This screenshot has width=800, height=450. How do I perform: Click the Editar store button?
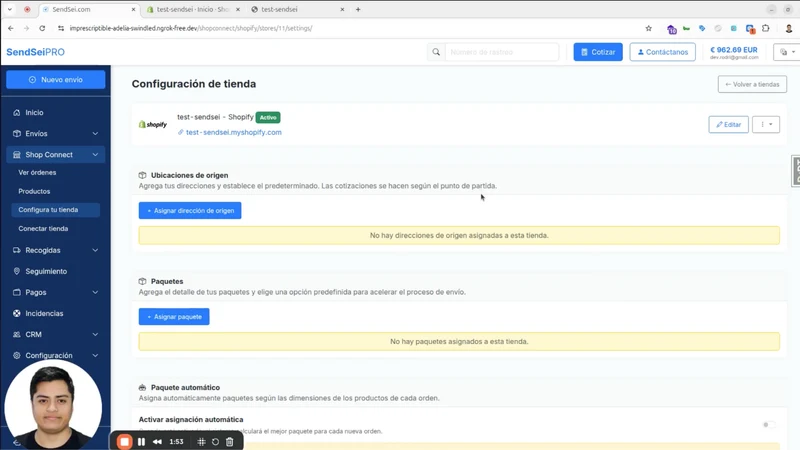728,124
